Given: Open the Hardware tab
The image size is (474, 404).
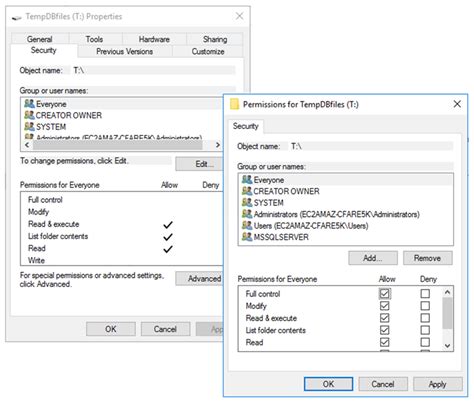Looking at the screenshot, I should 154,39.
